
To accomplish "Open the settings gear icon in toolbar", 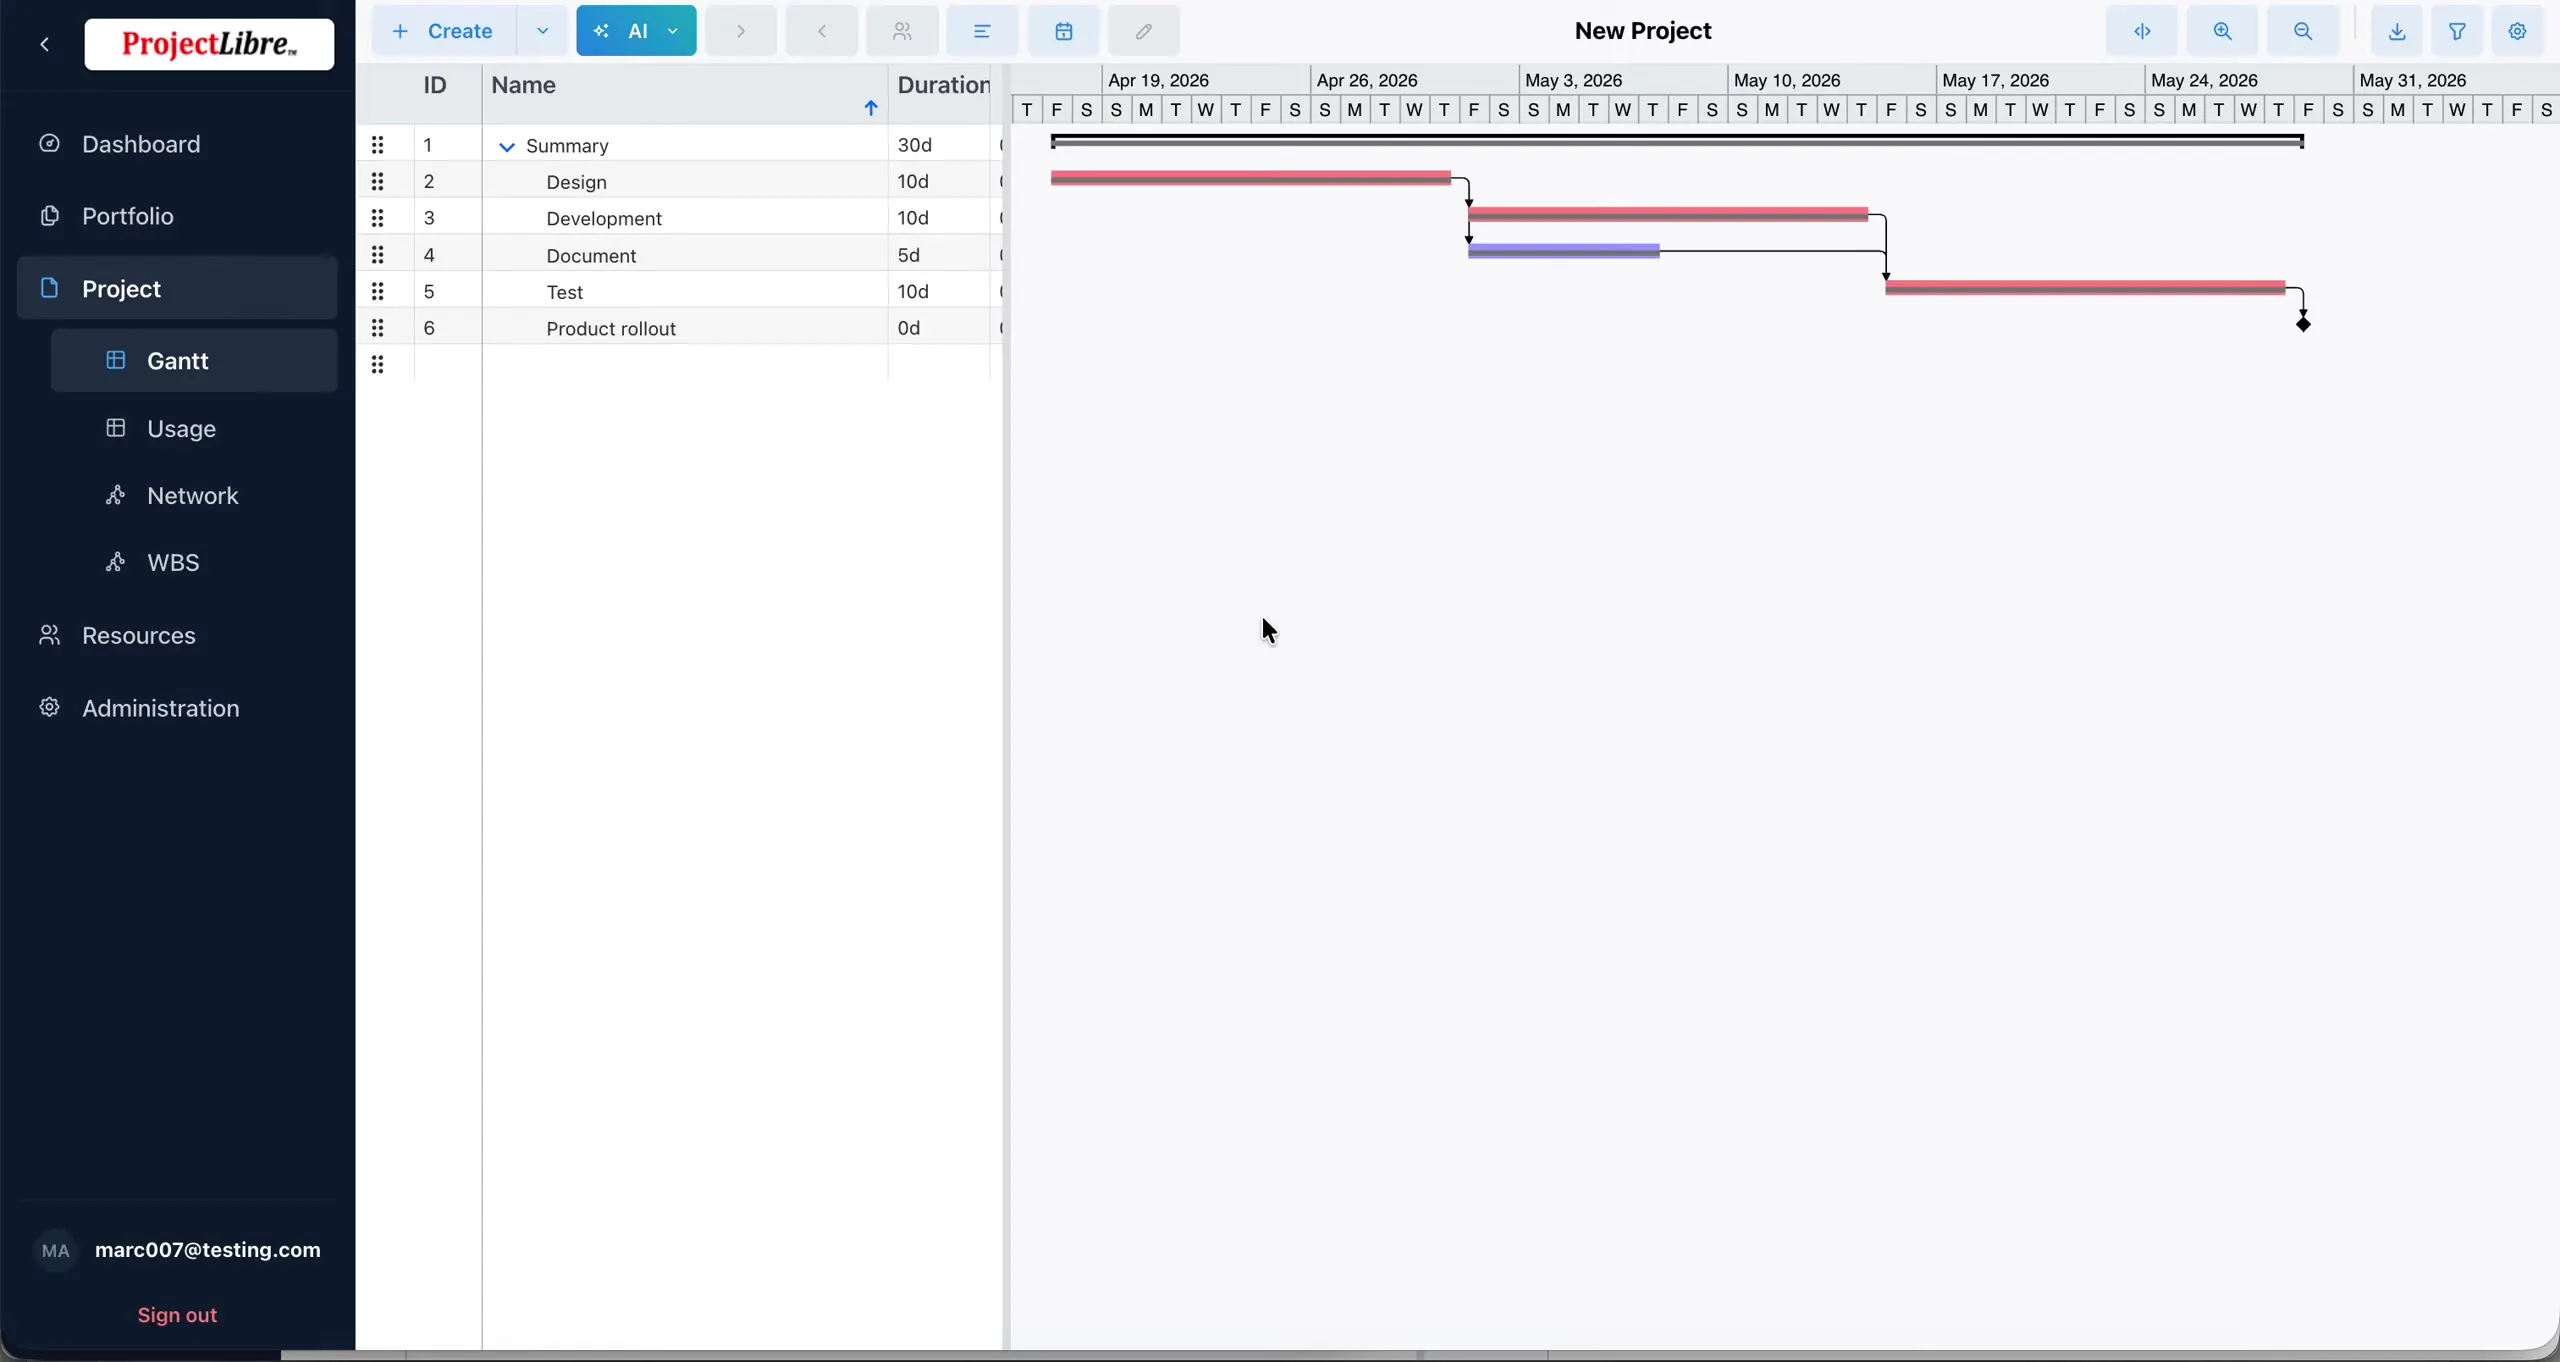I will 2518,31.
